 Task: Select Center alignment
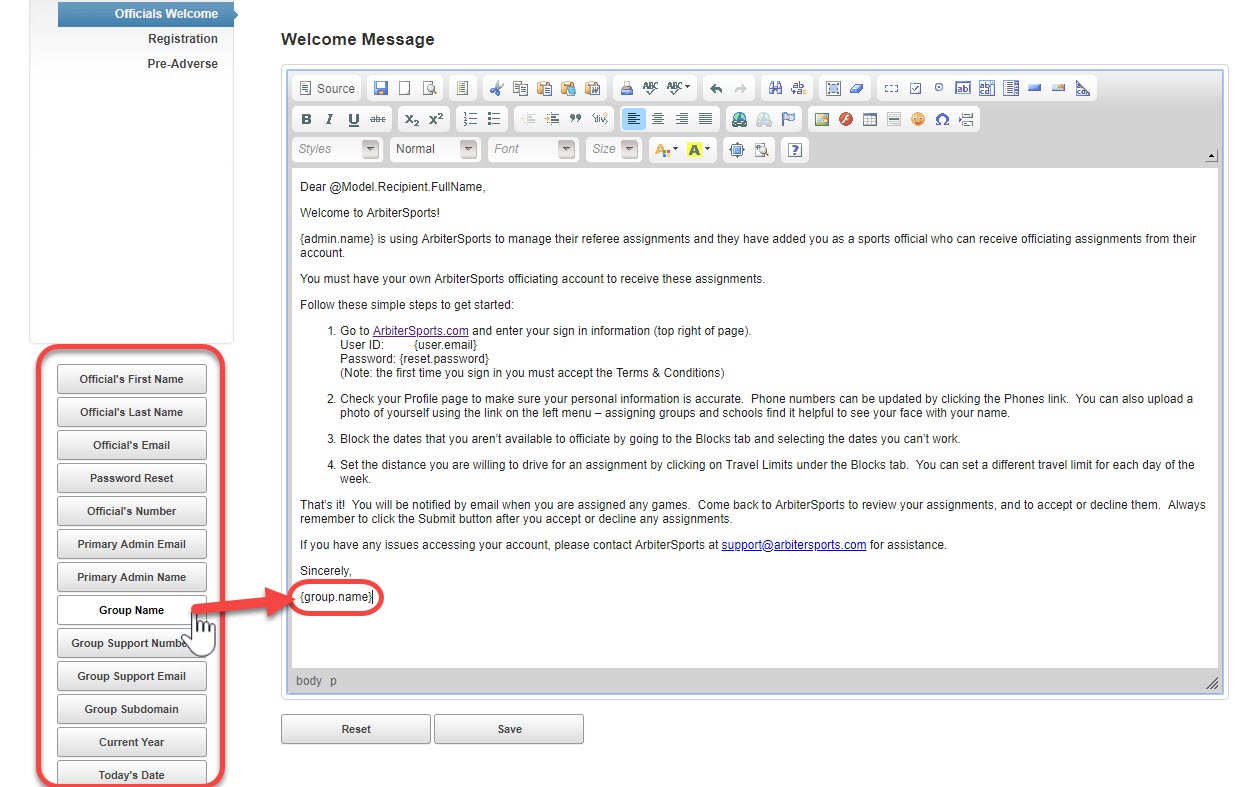coord(657,119)
